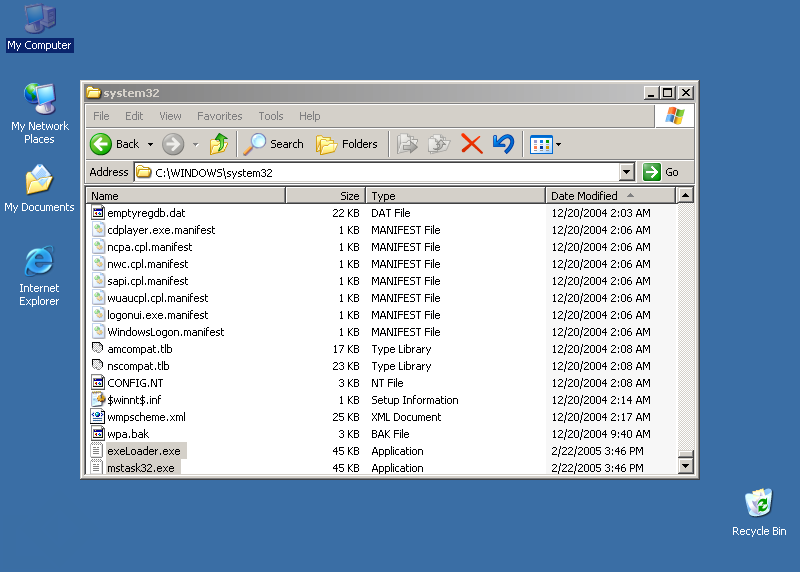Sort by the Date Modified column header
Screen dimensions: 800x572
tap(611, 196)
